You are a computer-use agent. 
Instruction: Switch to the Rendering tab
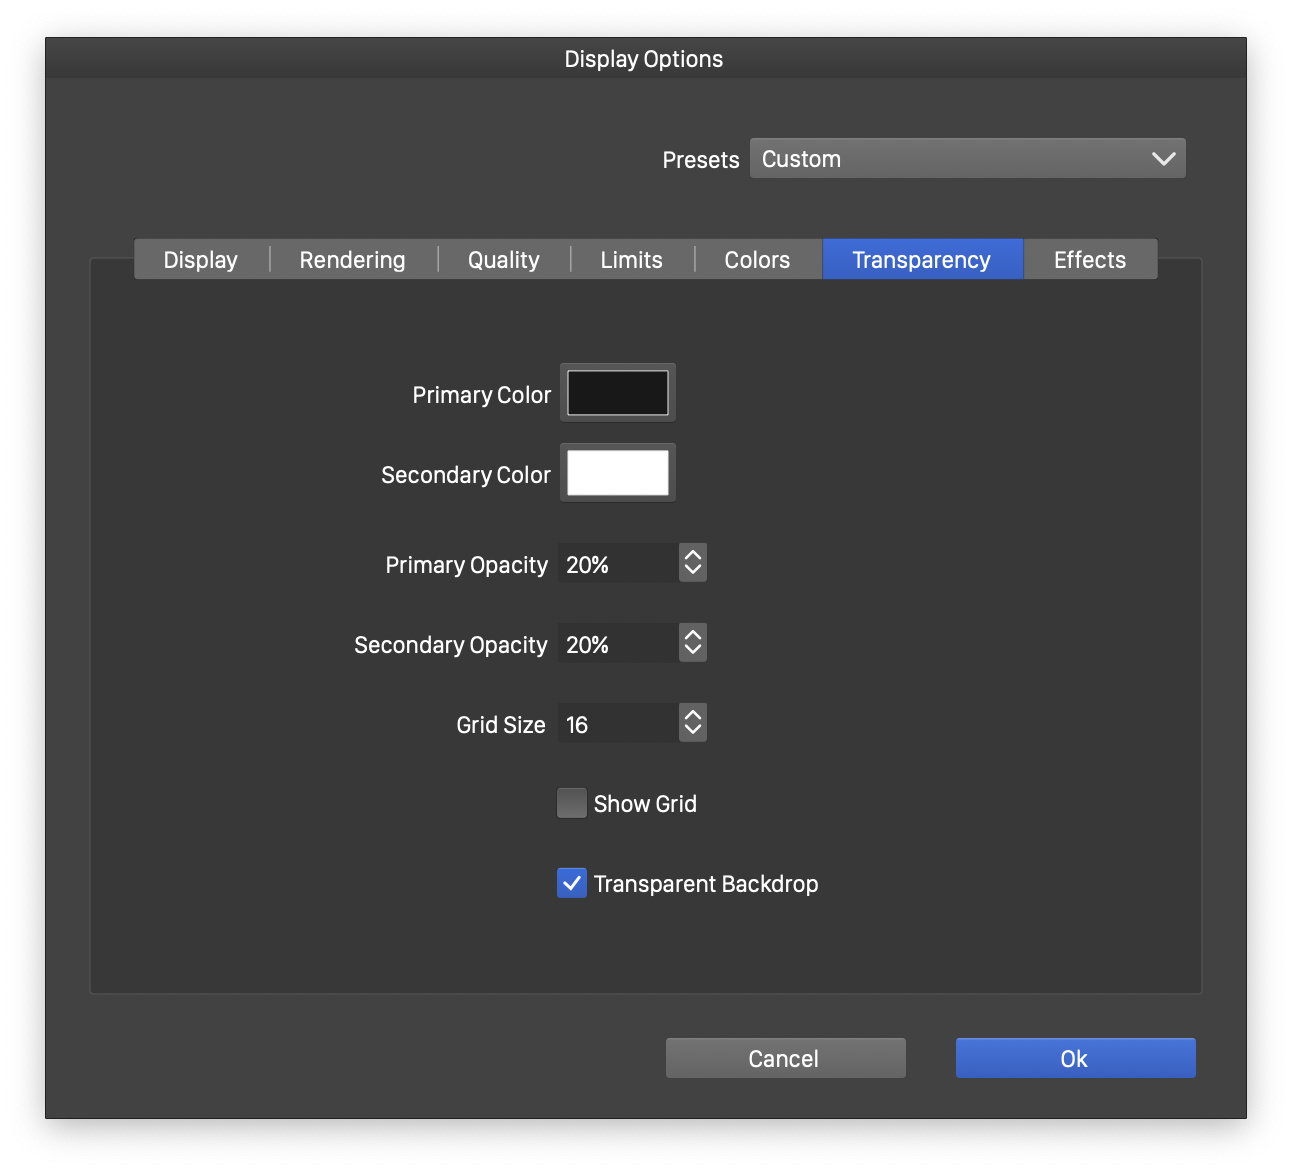[352, 260]
